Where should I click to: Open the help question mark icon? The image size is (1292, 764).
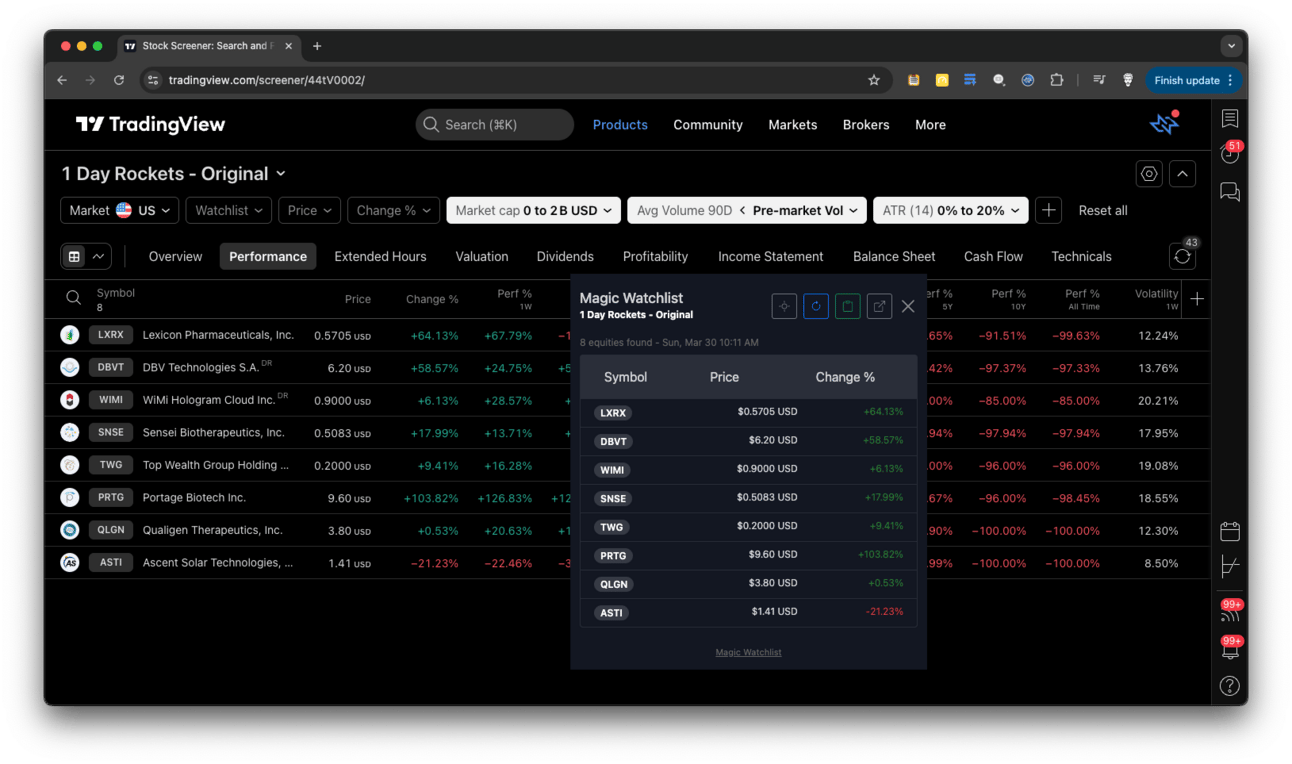(1230, 686)
